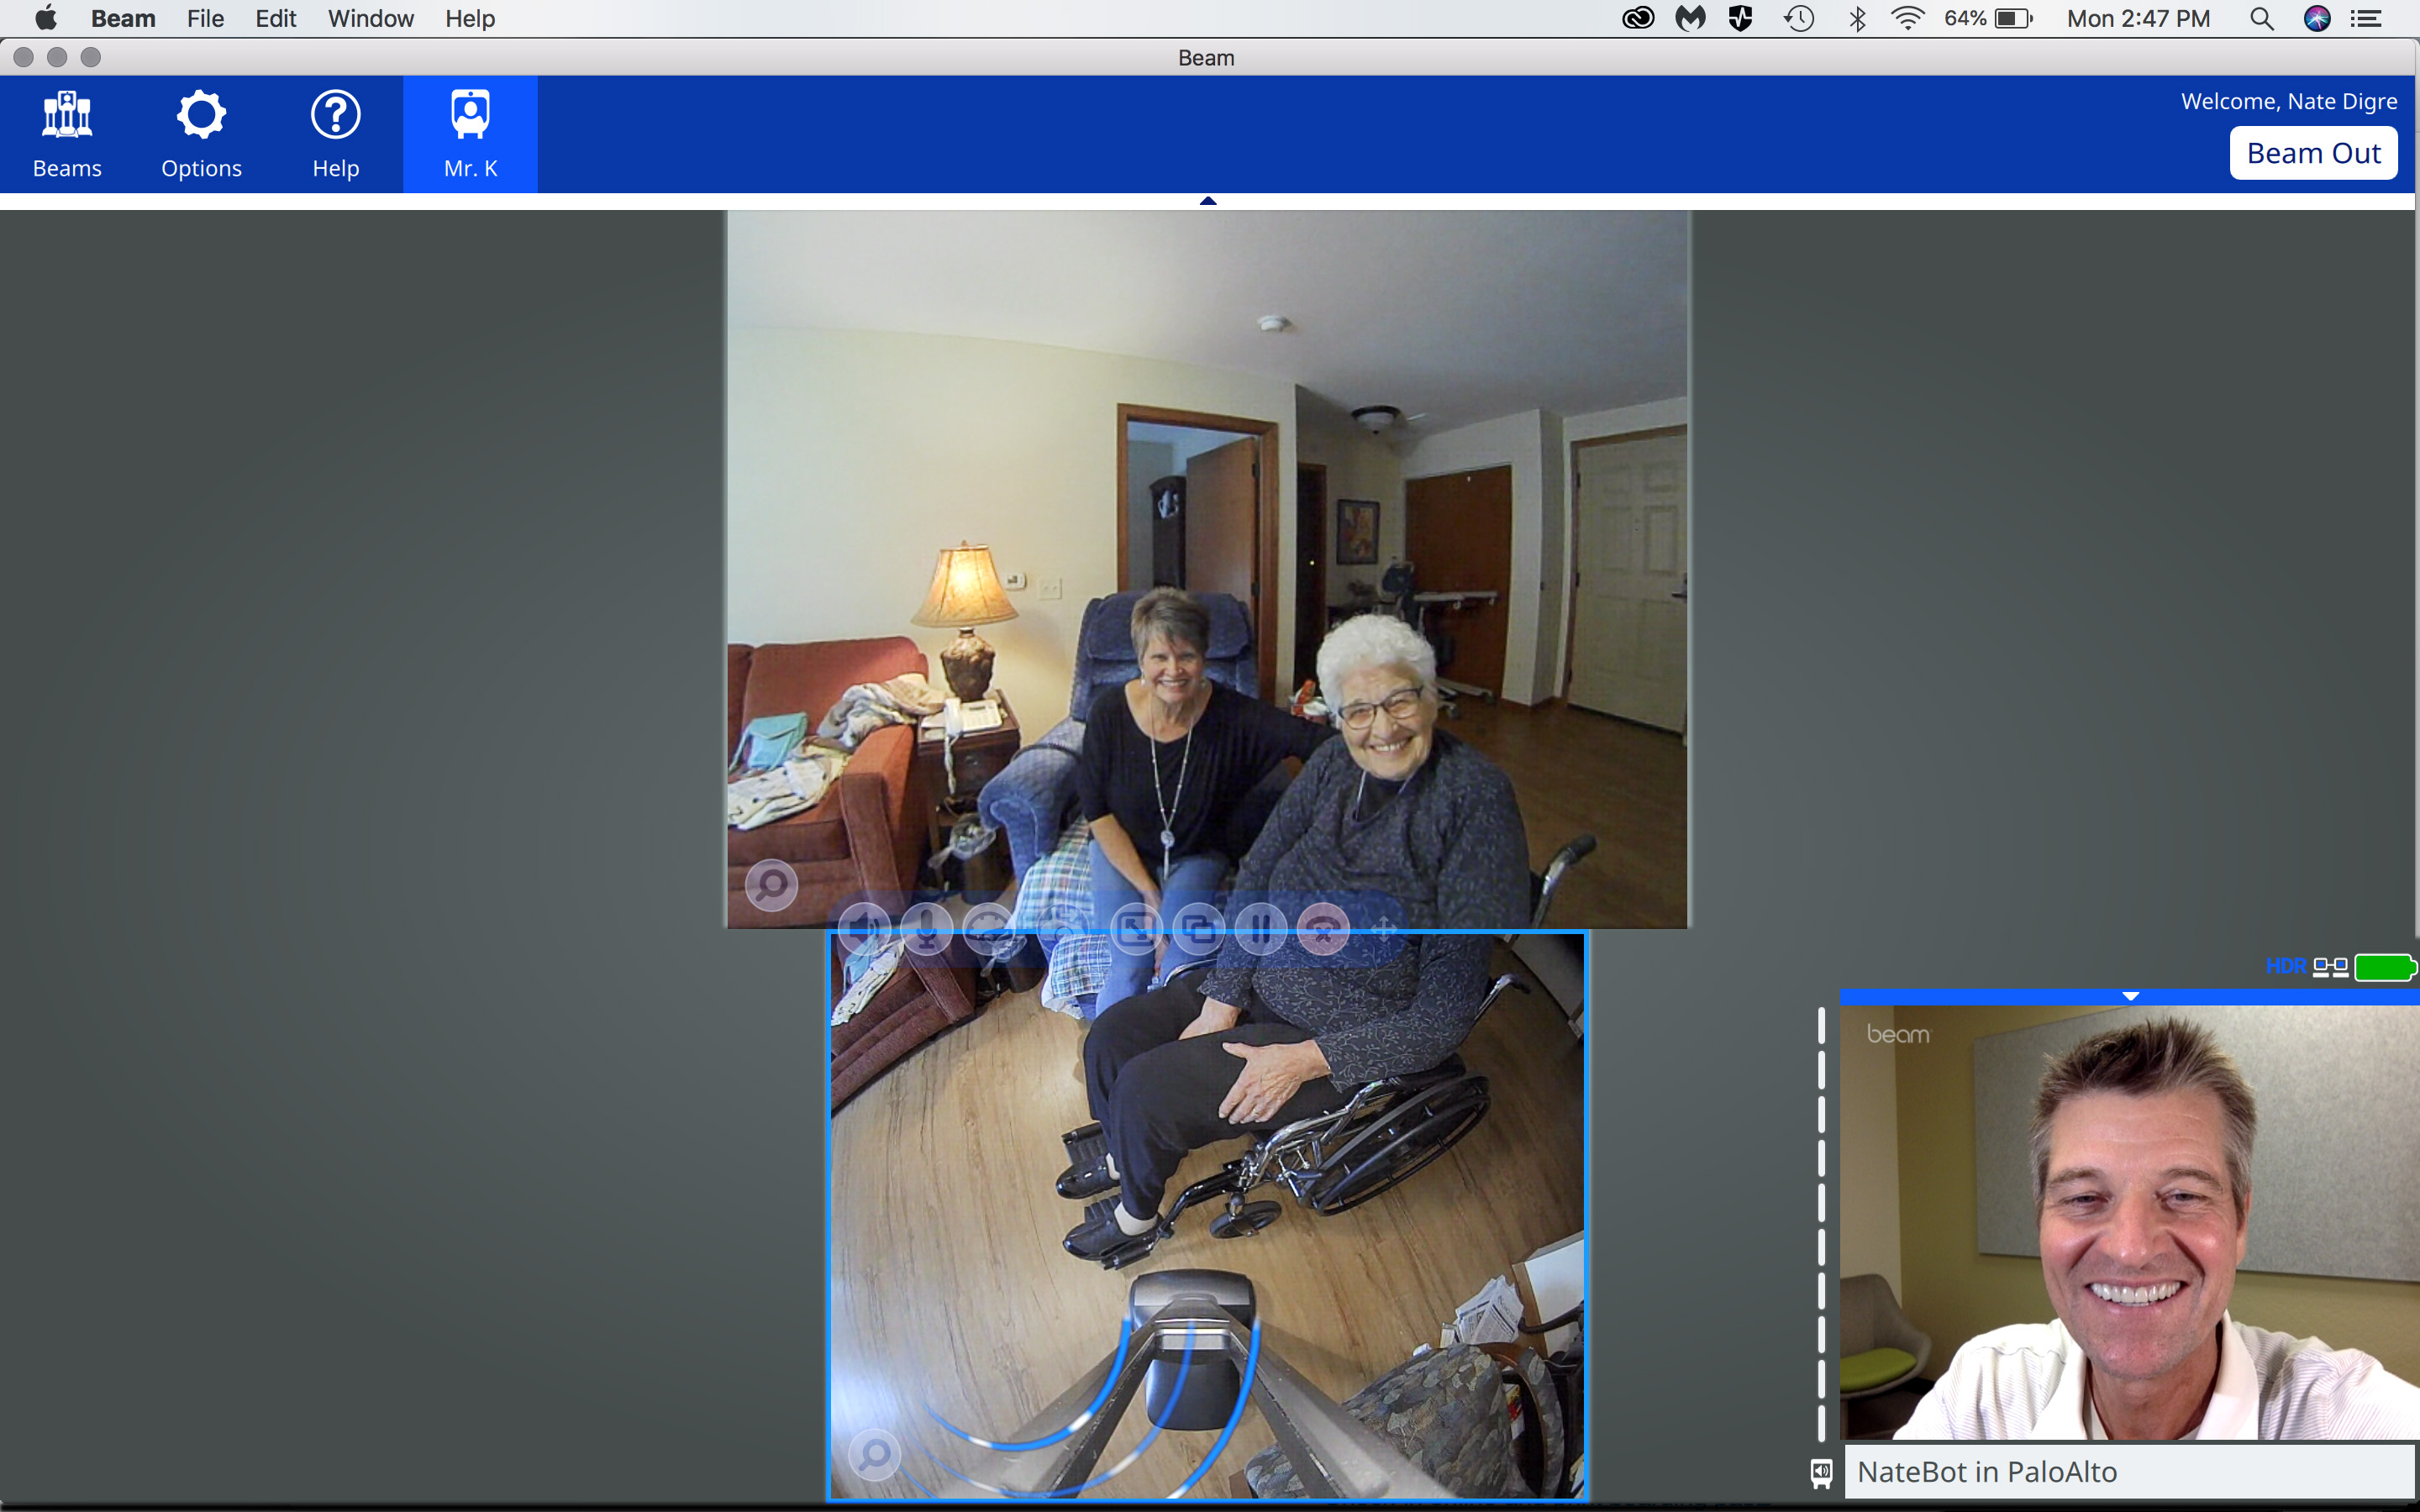
Task: Open Time Machine menu bar icon
Action: click(1799, 18)
